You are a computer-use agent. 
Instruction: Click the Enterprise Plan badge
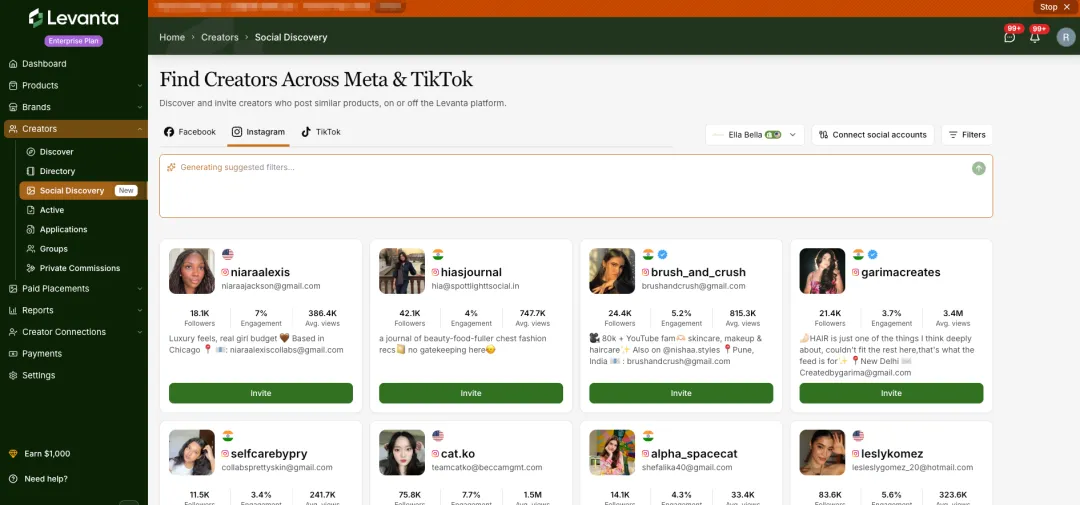pos(74,41)
